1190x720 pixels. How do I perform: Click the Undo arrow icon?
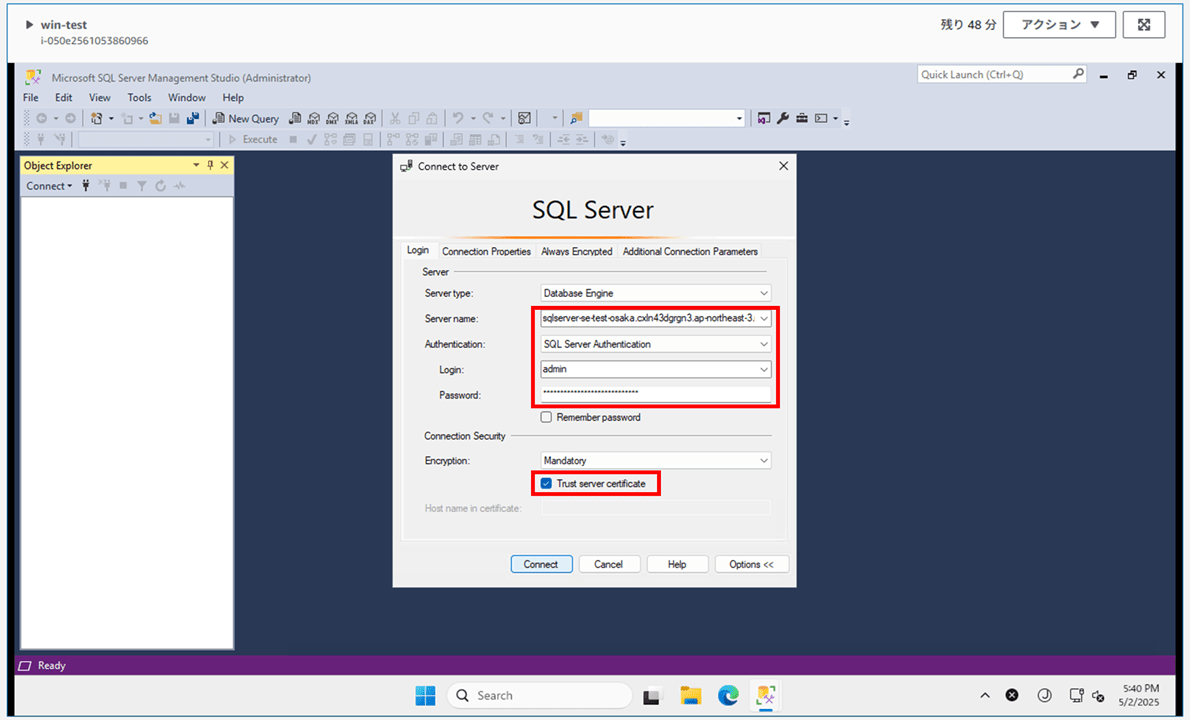[458, 118]
